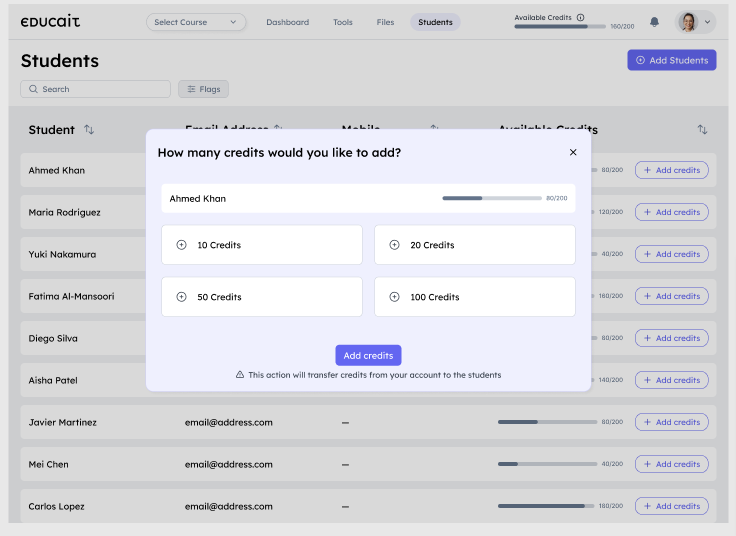Screen dimensions: 736x536
Task: Confirm with the purple Add credits button
Action: 368,355
